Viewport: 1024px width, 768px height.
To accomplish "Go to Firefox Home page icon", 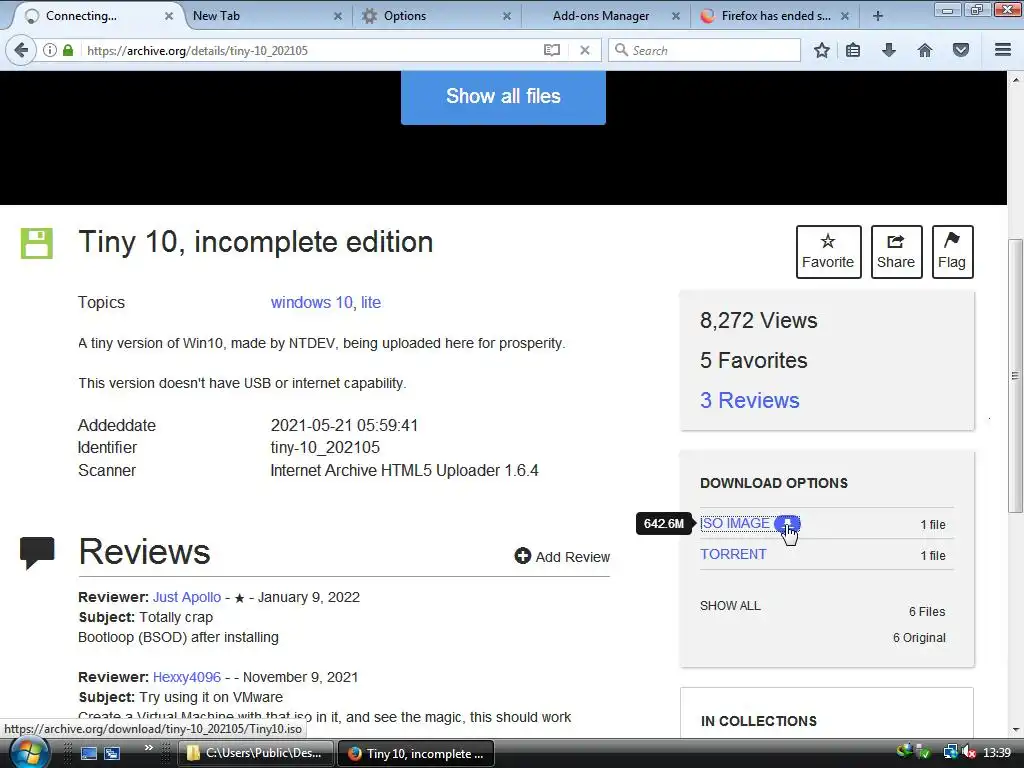I will click(925, 50).
